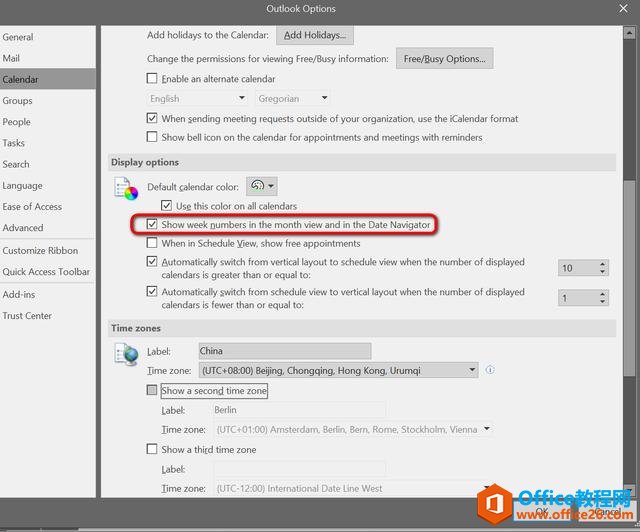Enable Show a third time zone

(x=152, y=449)
